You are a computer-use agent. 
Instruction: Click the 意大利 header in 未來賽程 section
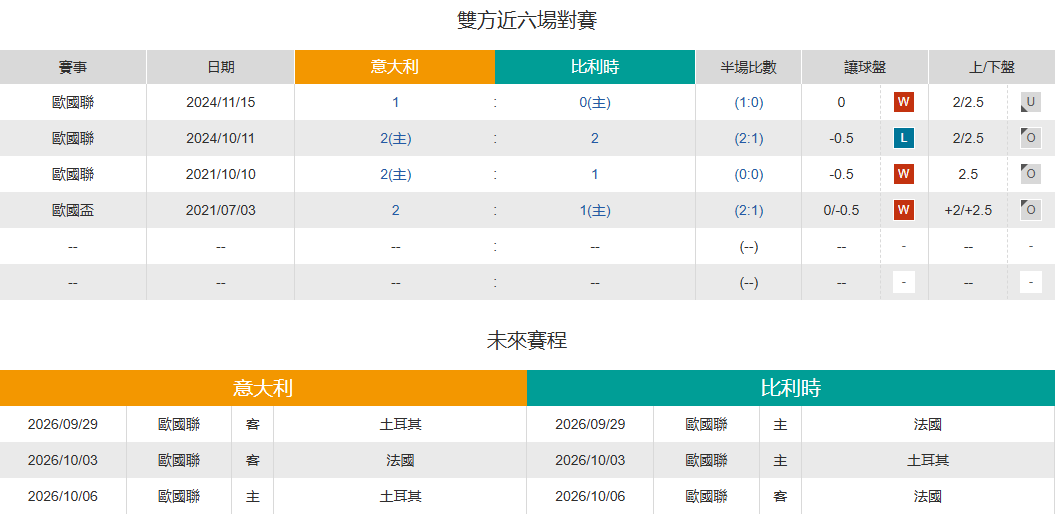tap(263, 388)
